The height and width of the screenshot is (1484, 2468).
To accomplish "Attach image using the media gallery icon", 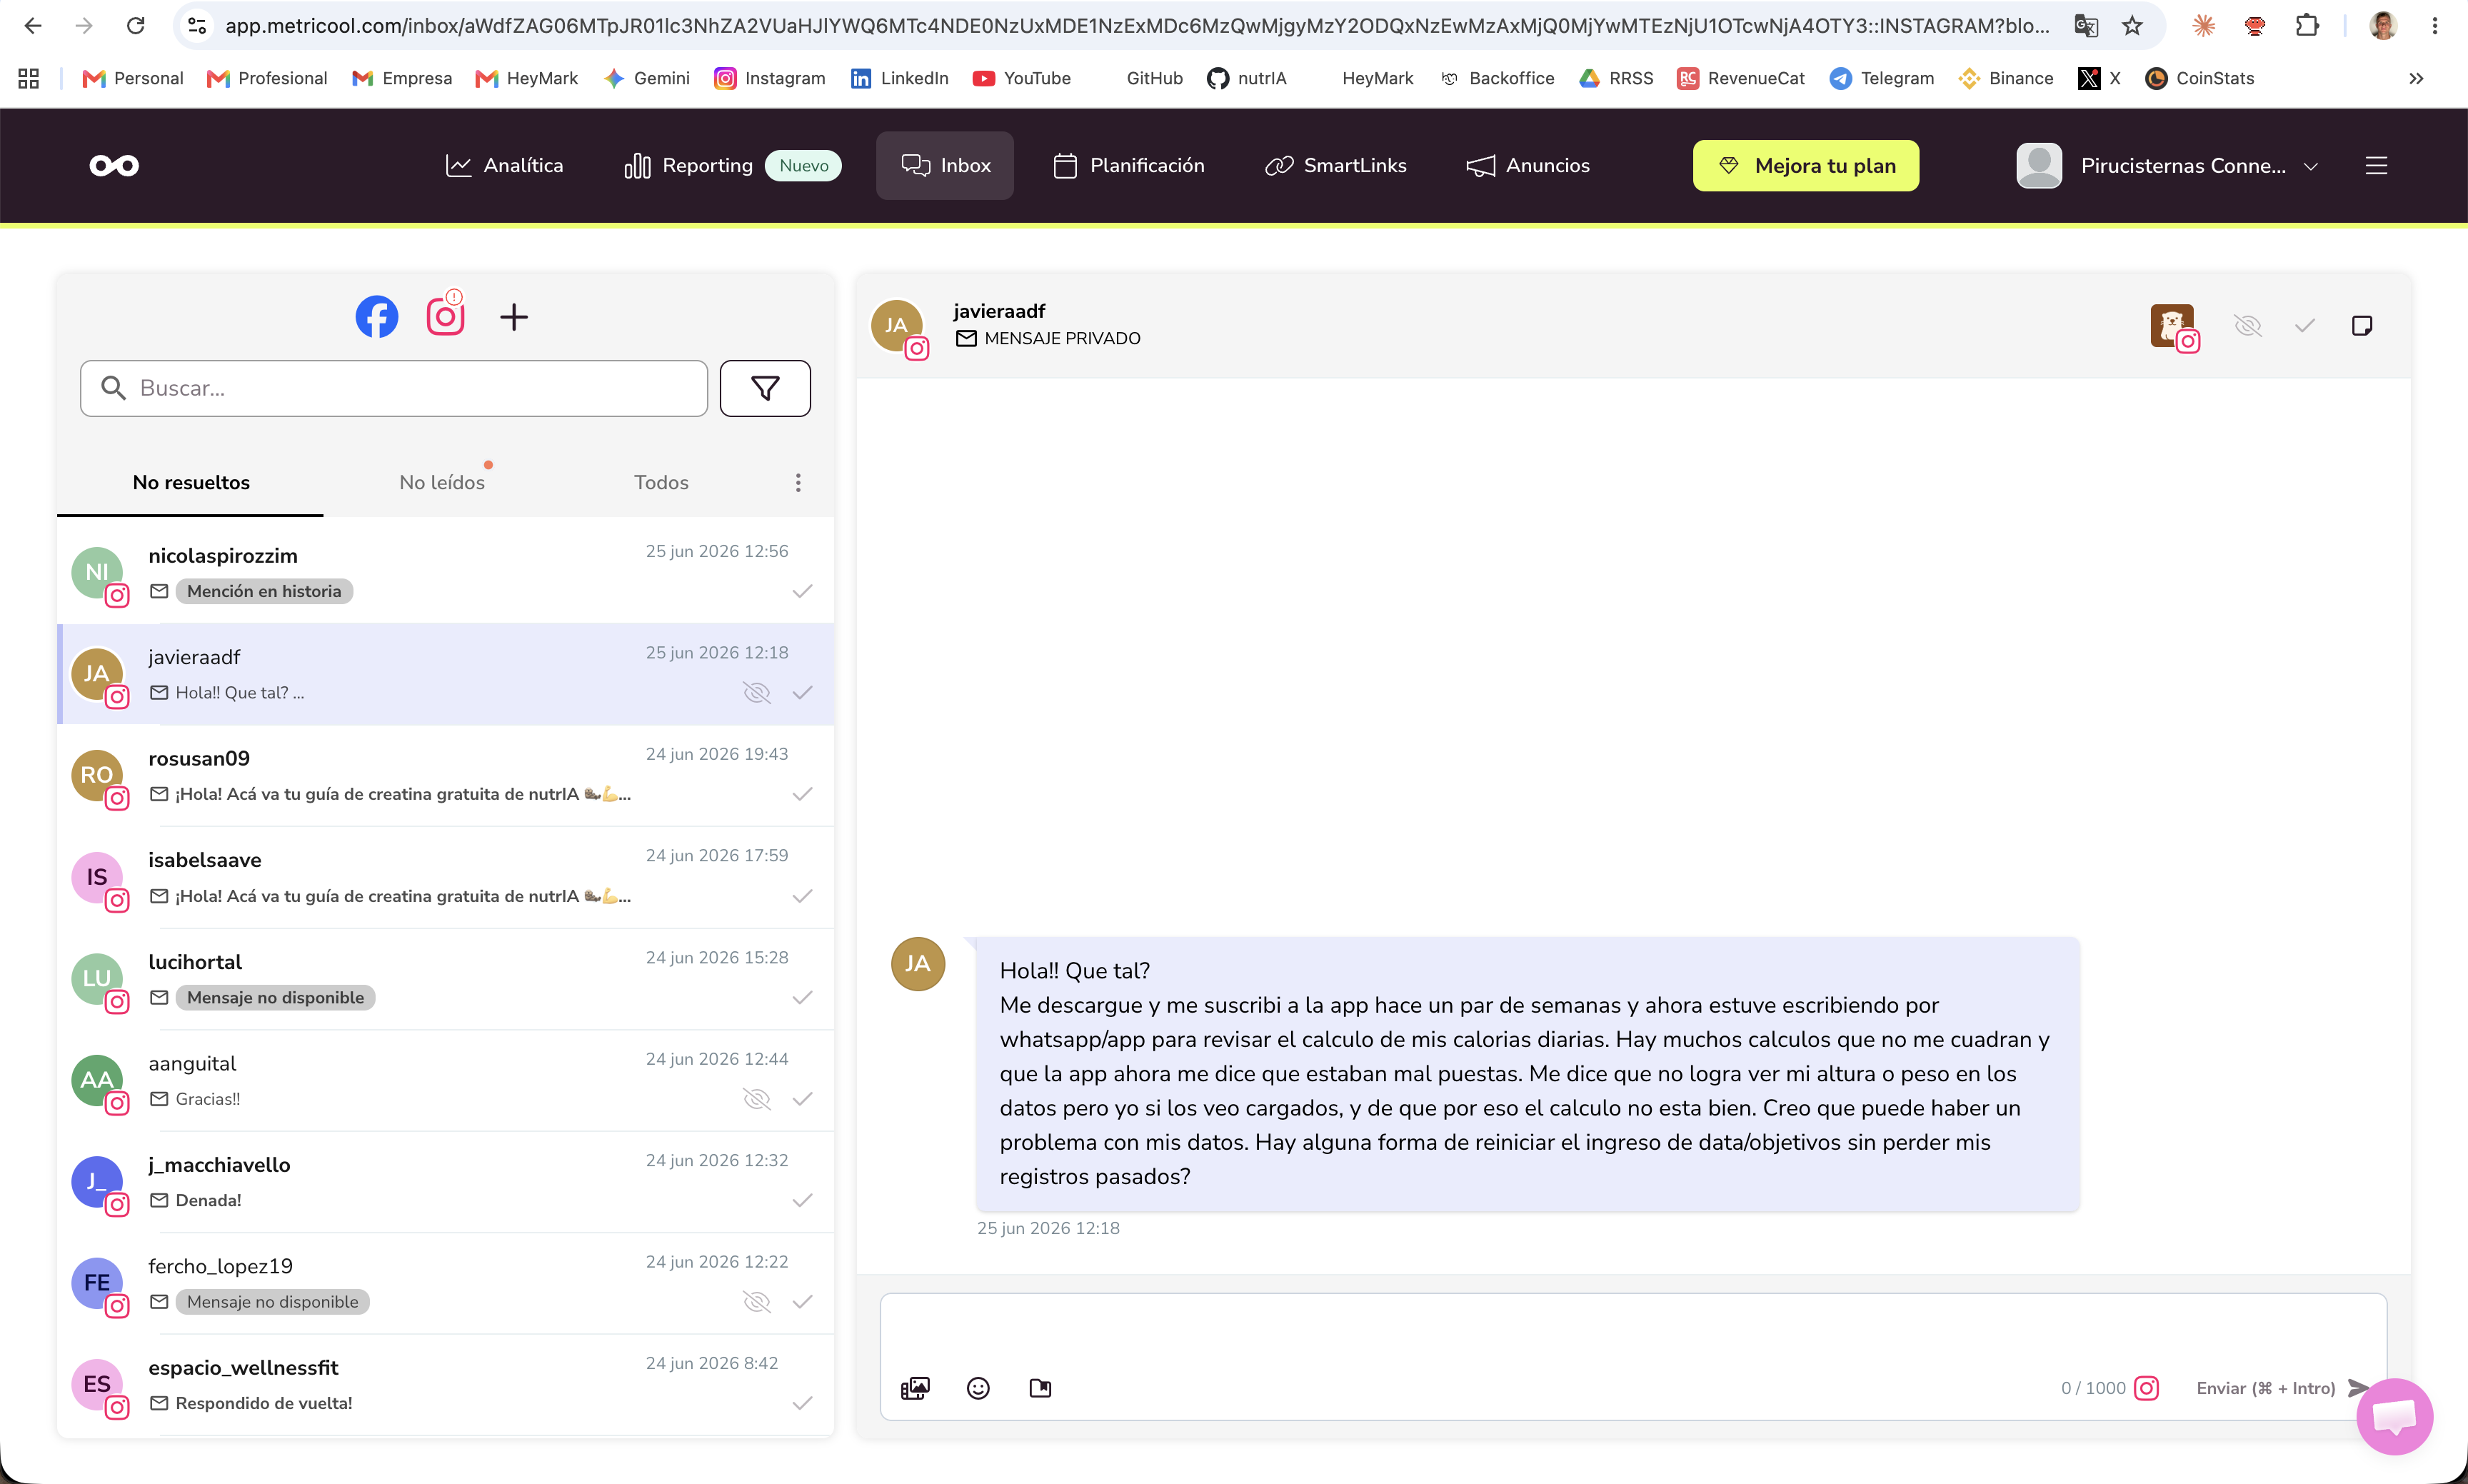I will click(x=915, y=1388).
